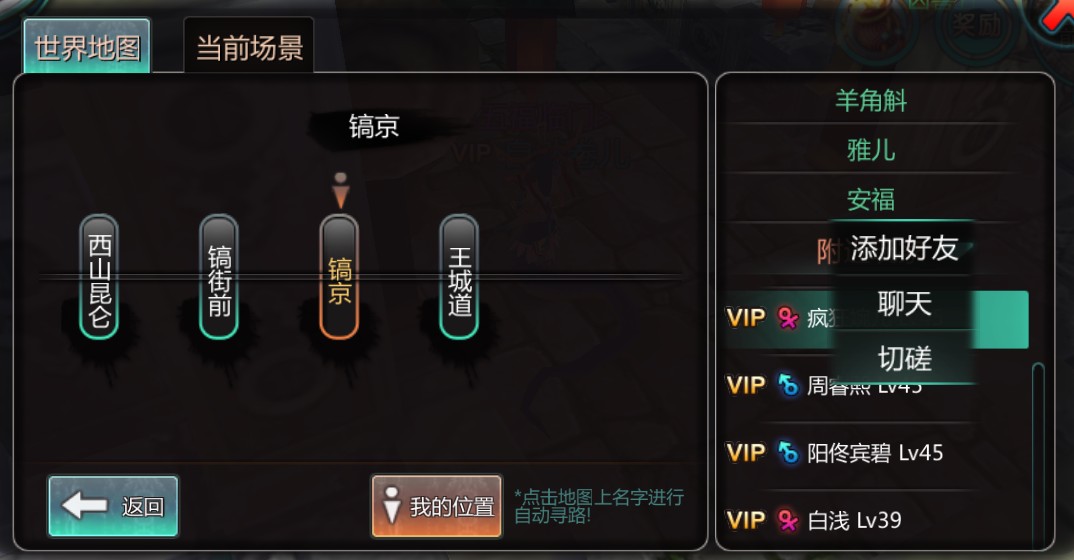1074x560 pixels.
Task: Select the 王城道 map node
Action: [459, 277]
